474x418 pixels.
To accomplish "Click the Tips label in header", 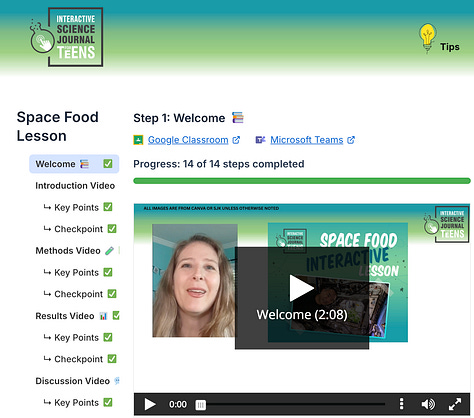I will point(449,47).
